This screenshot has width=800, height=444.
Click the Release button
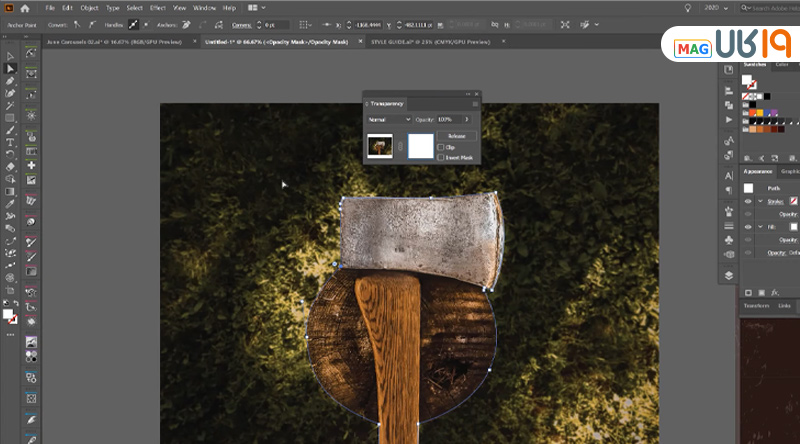[457, 135]
